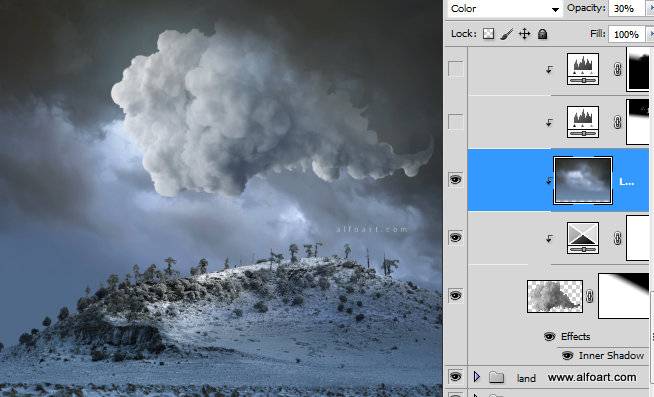The image size is (654, 397).
Task: Select the upper Levels layer black mask
Action: point(638,69)
